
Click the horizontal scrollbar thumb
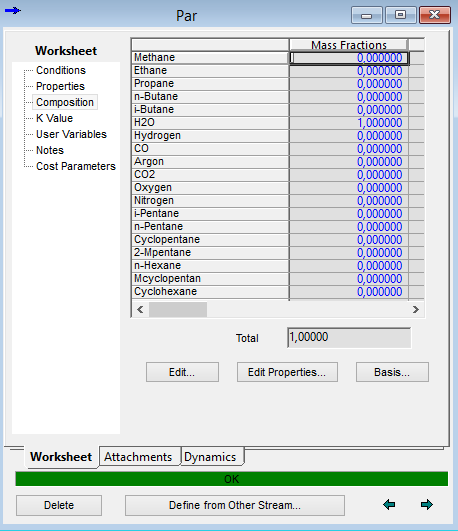click(178, 310)
